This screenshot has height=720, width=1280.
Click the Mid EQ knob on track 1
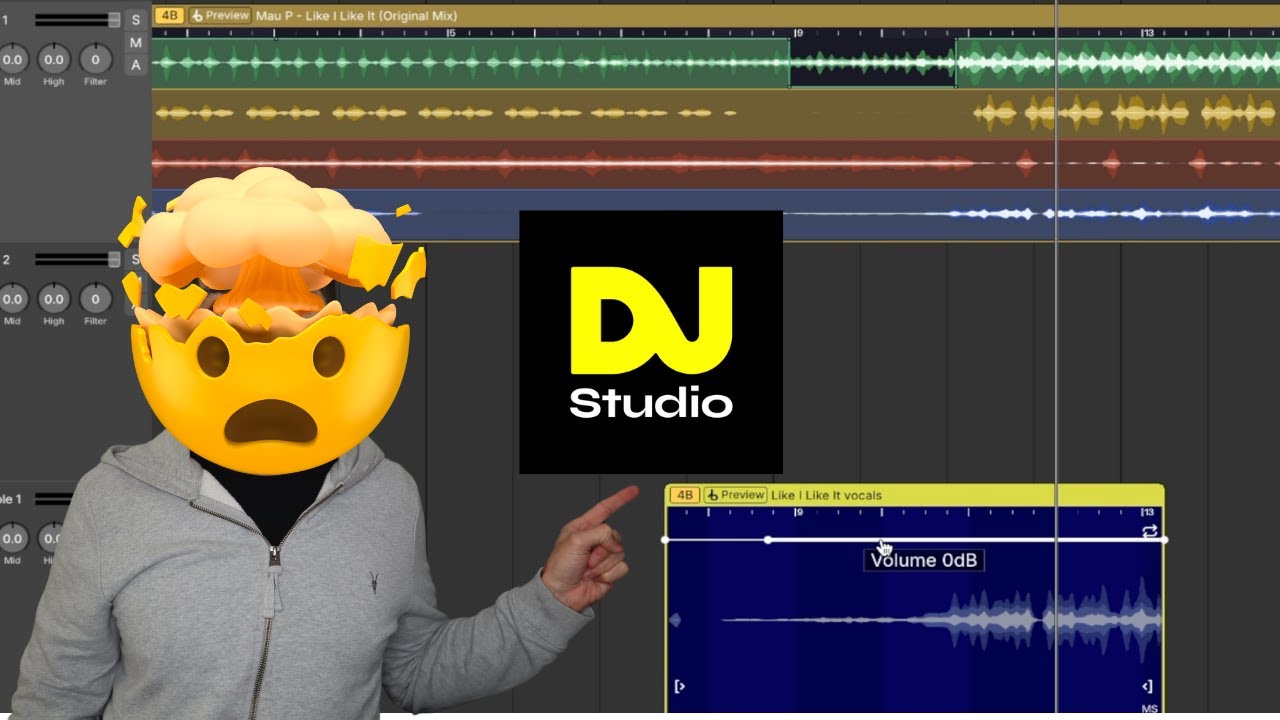pyautogui.click(x=12, y=59)
